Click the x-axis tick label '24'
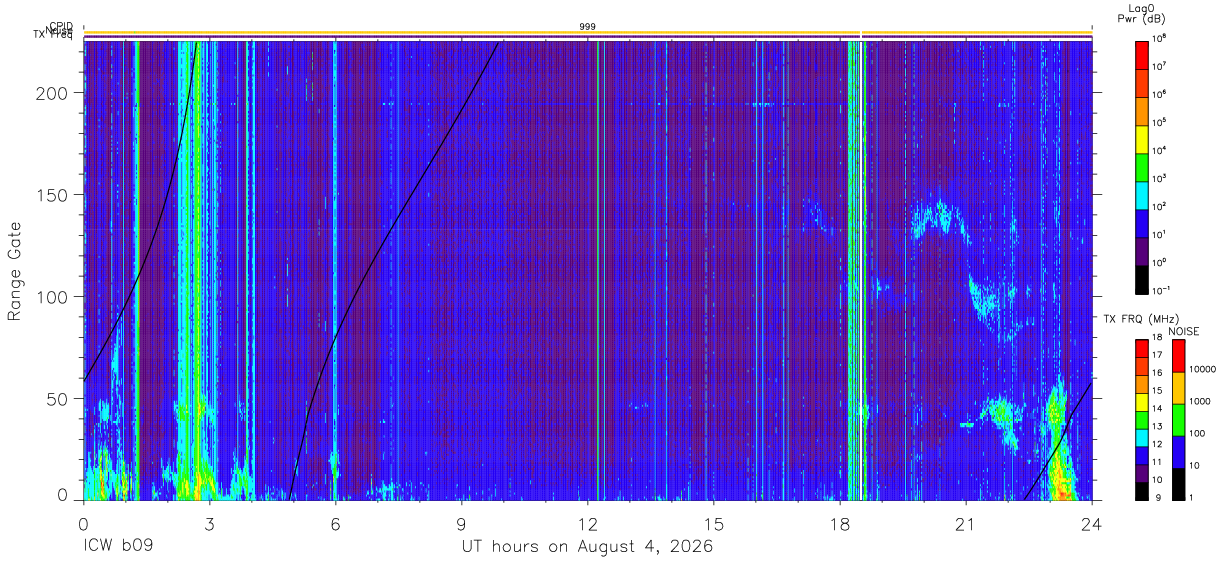The width and height of the screenshot is (1228, 567). point(1091,523)
